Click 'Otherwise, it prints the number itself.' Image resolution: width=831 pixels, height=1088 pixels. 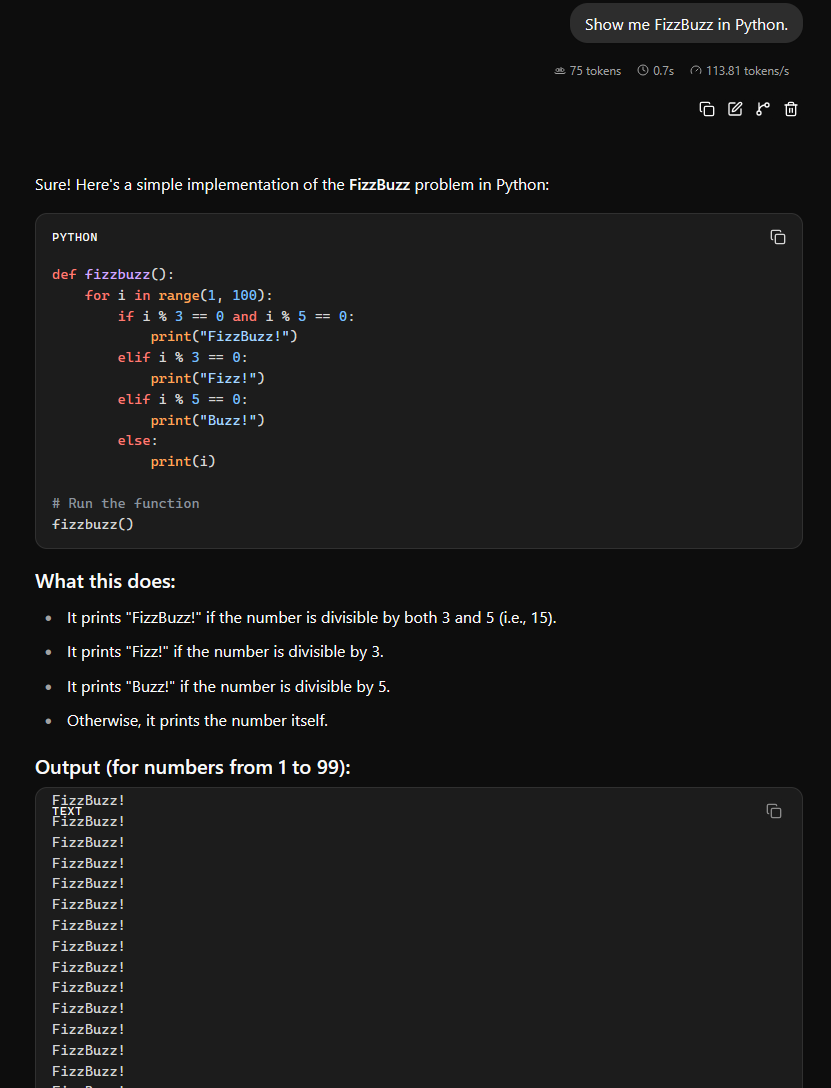(x=197, y=720)
